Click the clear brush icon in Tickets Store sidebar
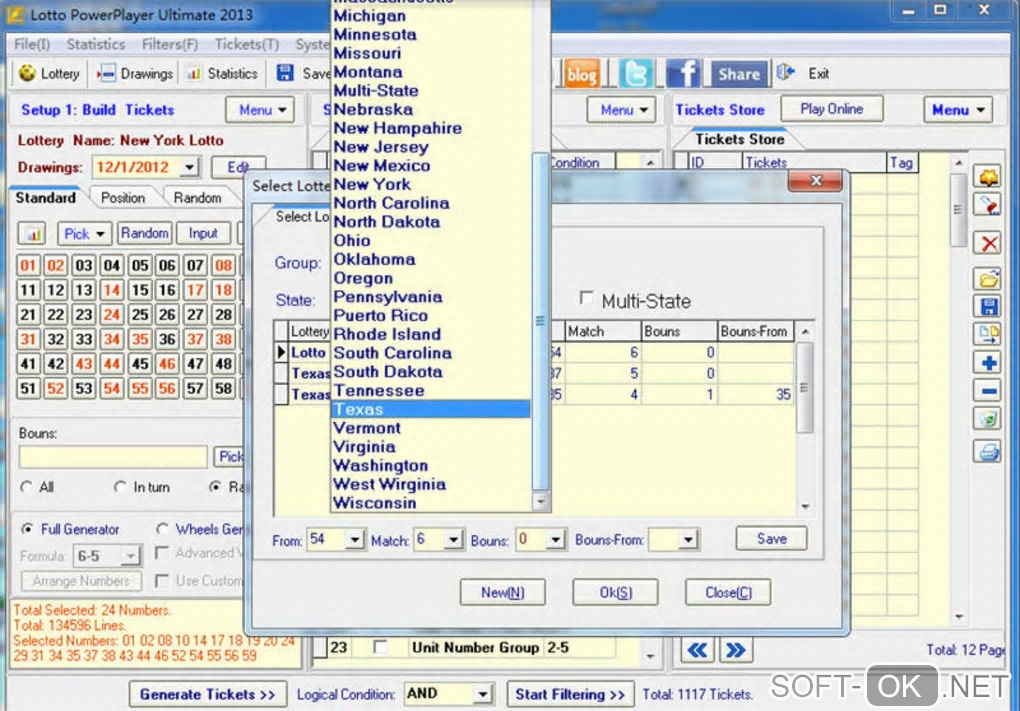 point(987,205)
